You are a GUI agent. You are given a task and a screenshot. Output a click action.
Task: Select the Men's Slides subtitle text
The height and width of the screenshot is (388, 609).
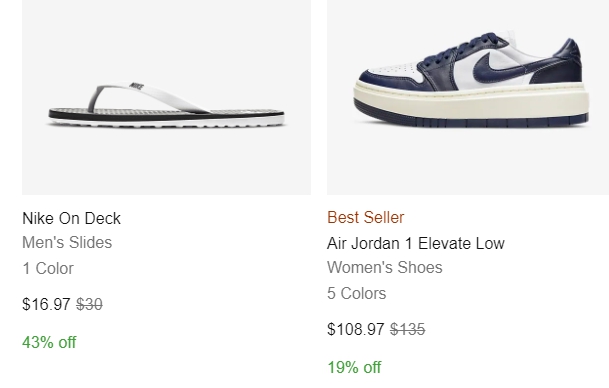(67, 242)
